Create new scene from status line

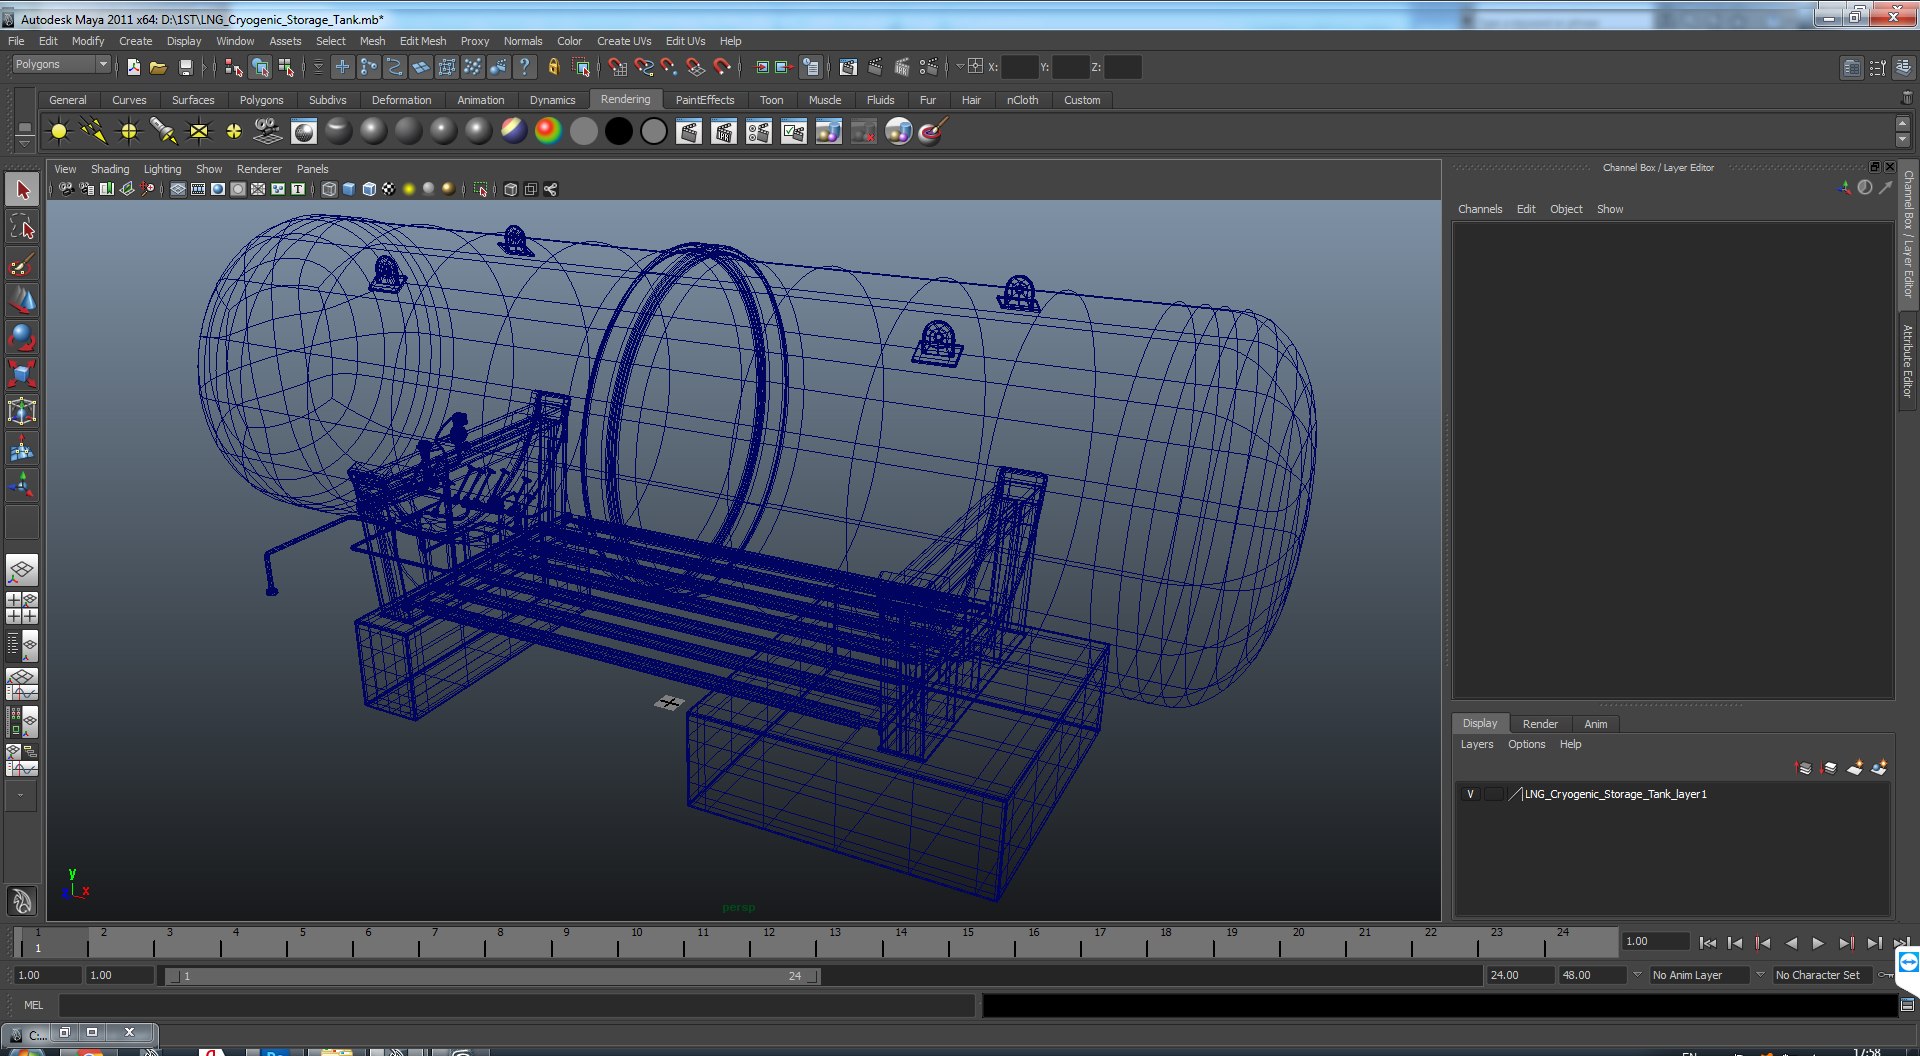tap(133, 67)
